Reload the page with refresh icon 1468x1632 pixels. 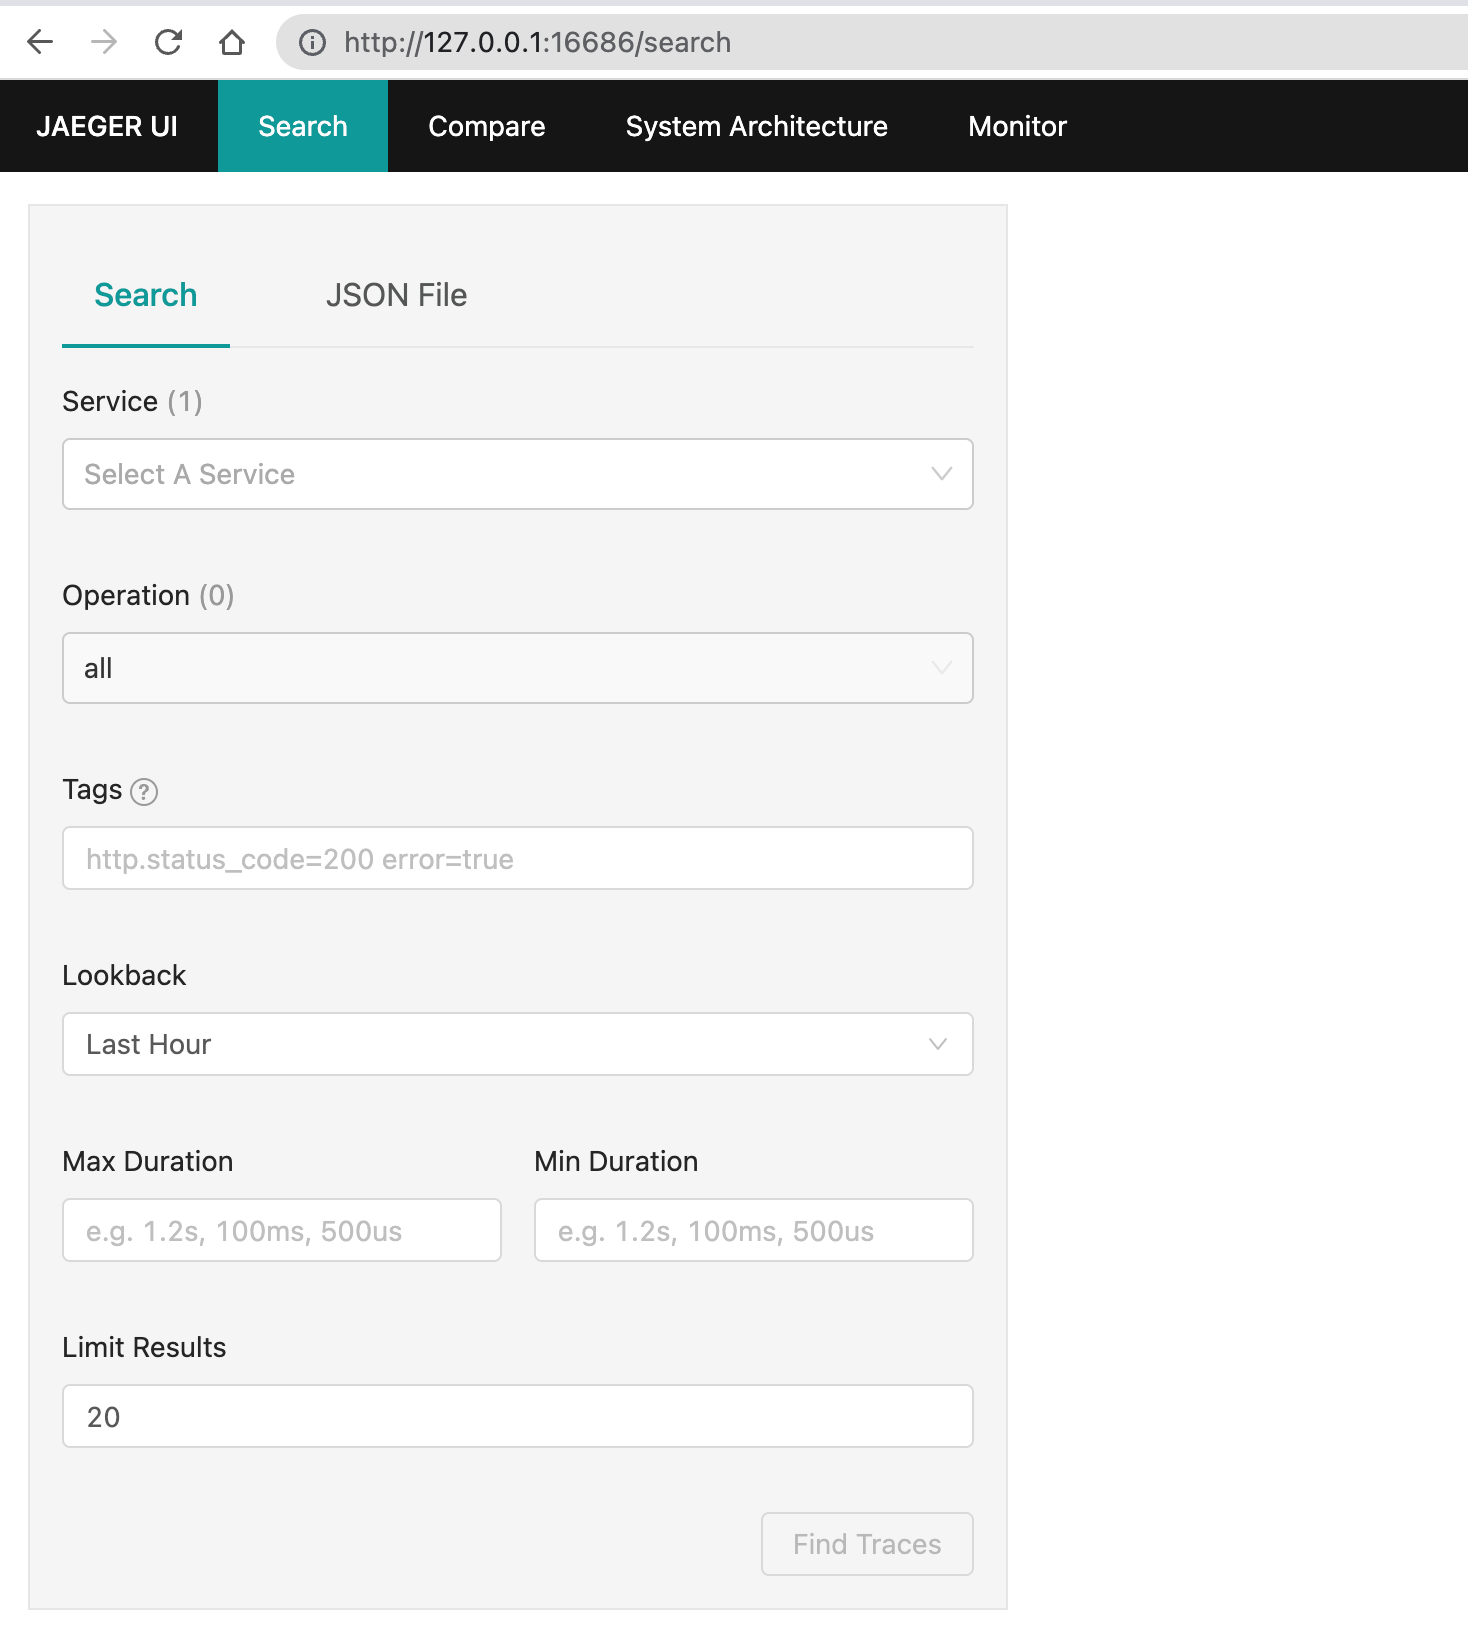point(168,42)
